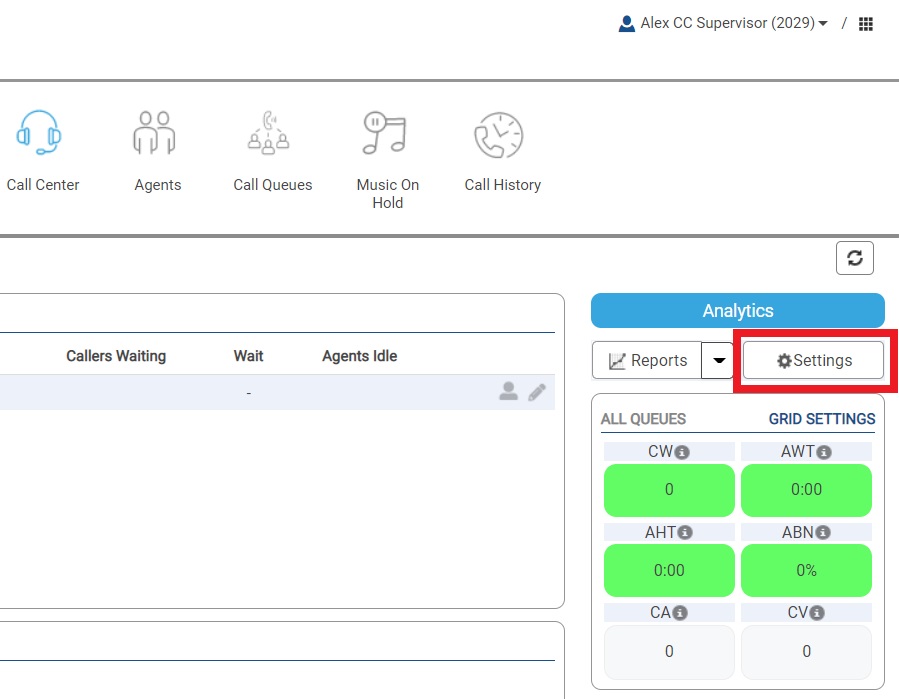Show info for AWT metric
This screenshot has width=899, height=699.
point(824,452)
